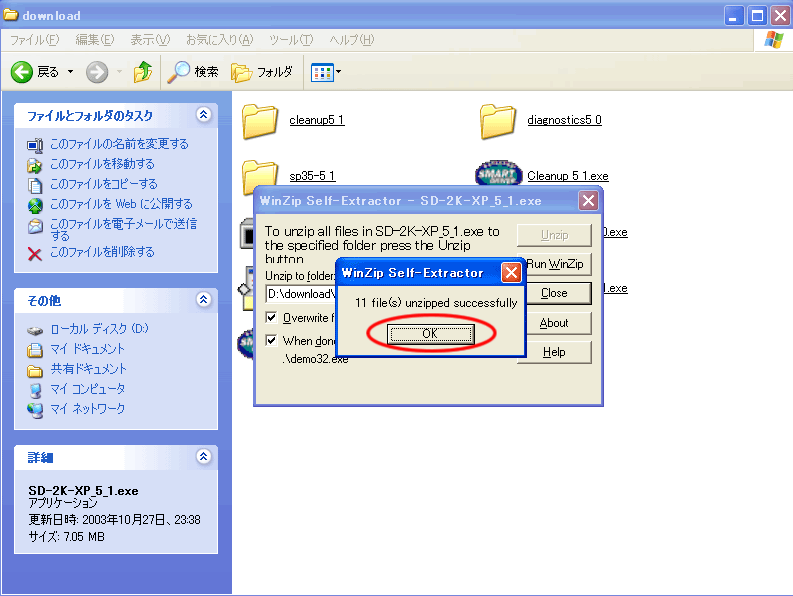793x596 pixels.
Task: Click このファイルを移動する link
Action: click(x=102, y=164)
